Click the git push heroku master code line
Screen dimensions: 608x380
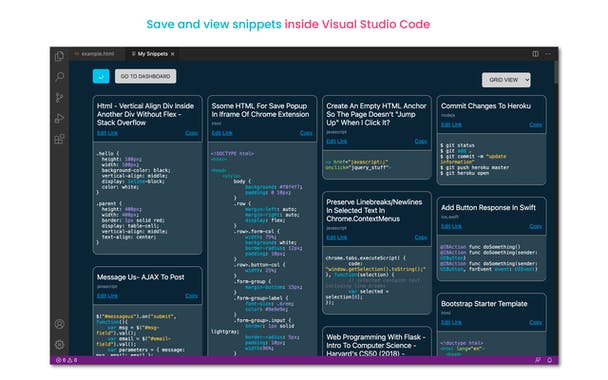(475, 168)
